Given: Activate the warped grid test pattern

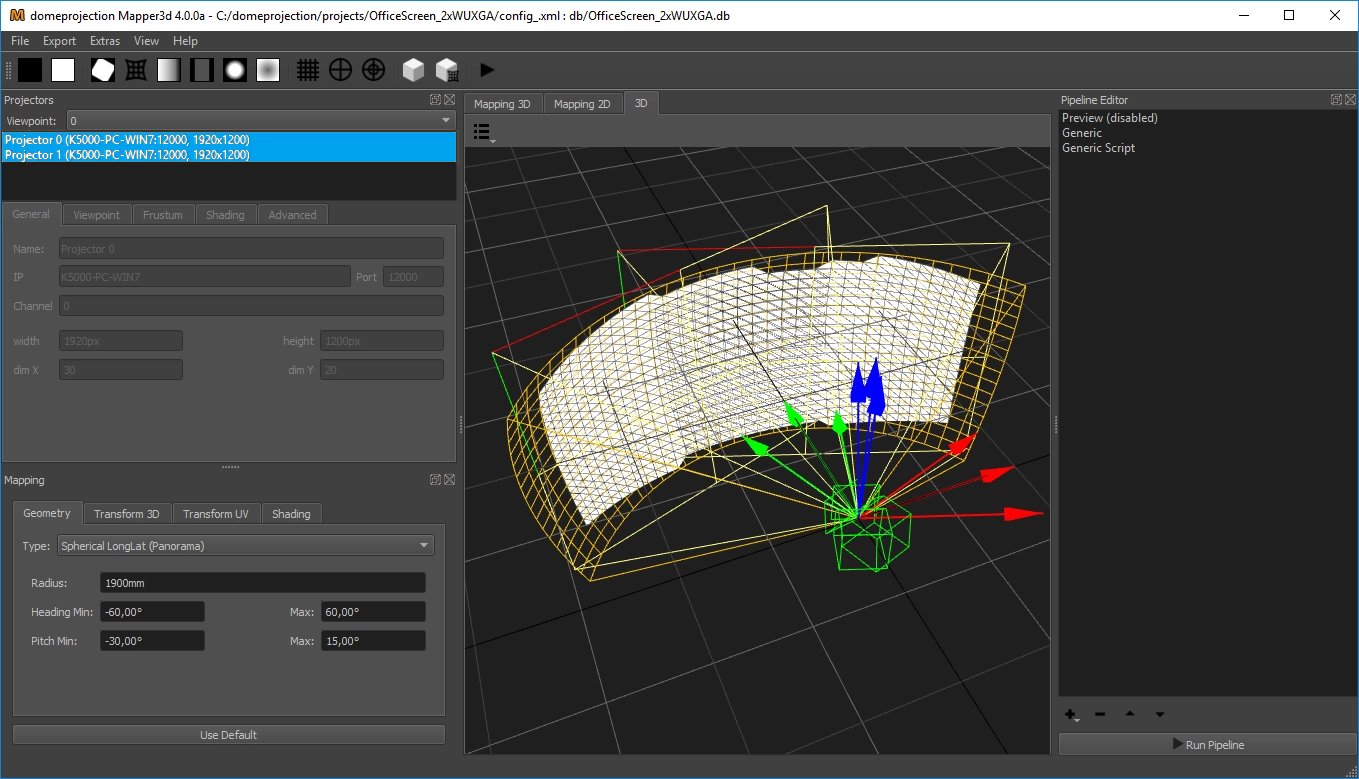Looking at the screenshot, I should tap(135, 69).
